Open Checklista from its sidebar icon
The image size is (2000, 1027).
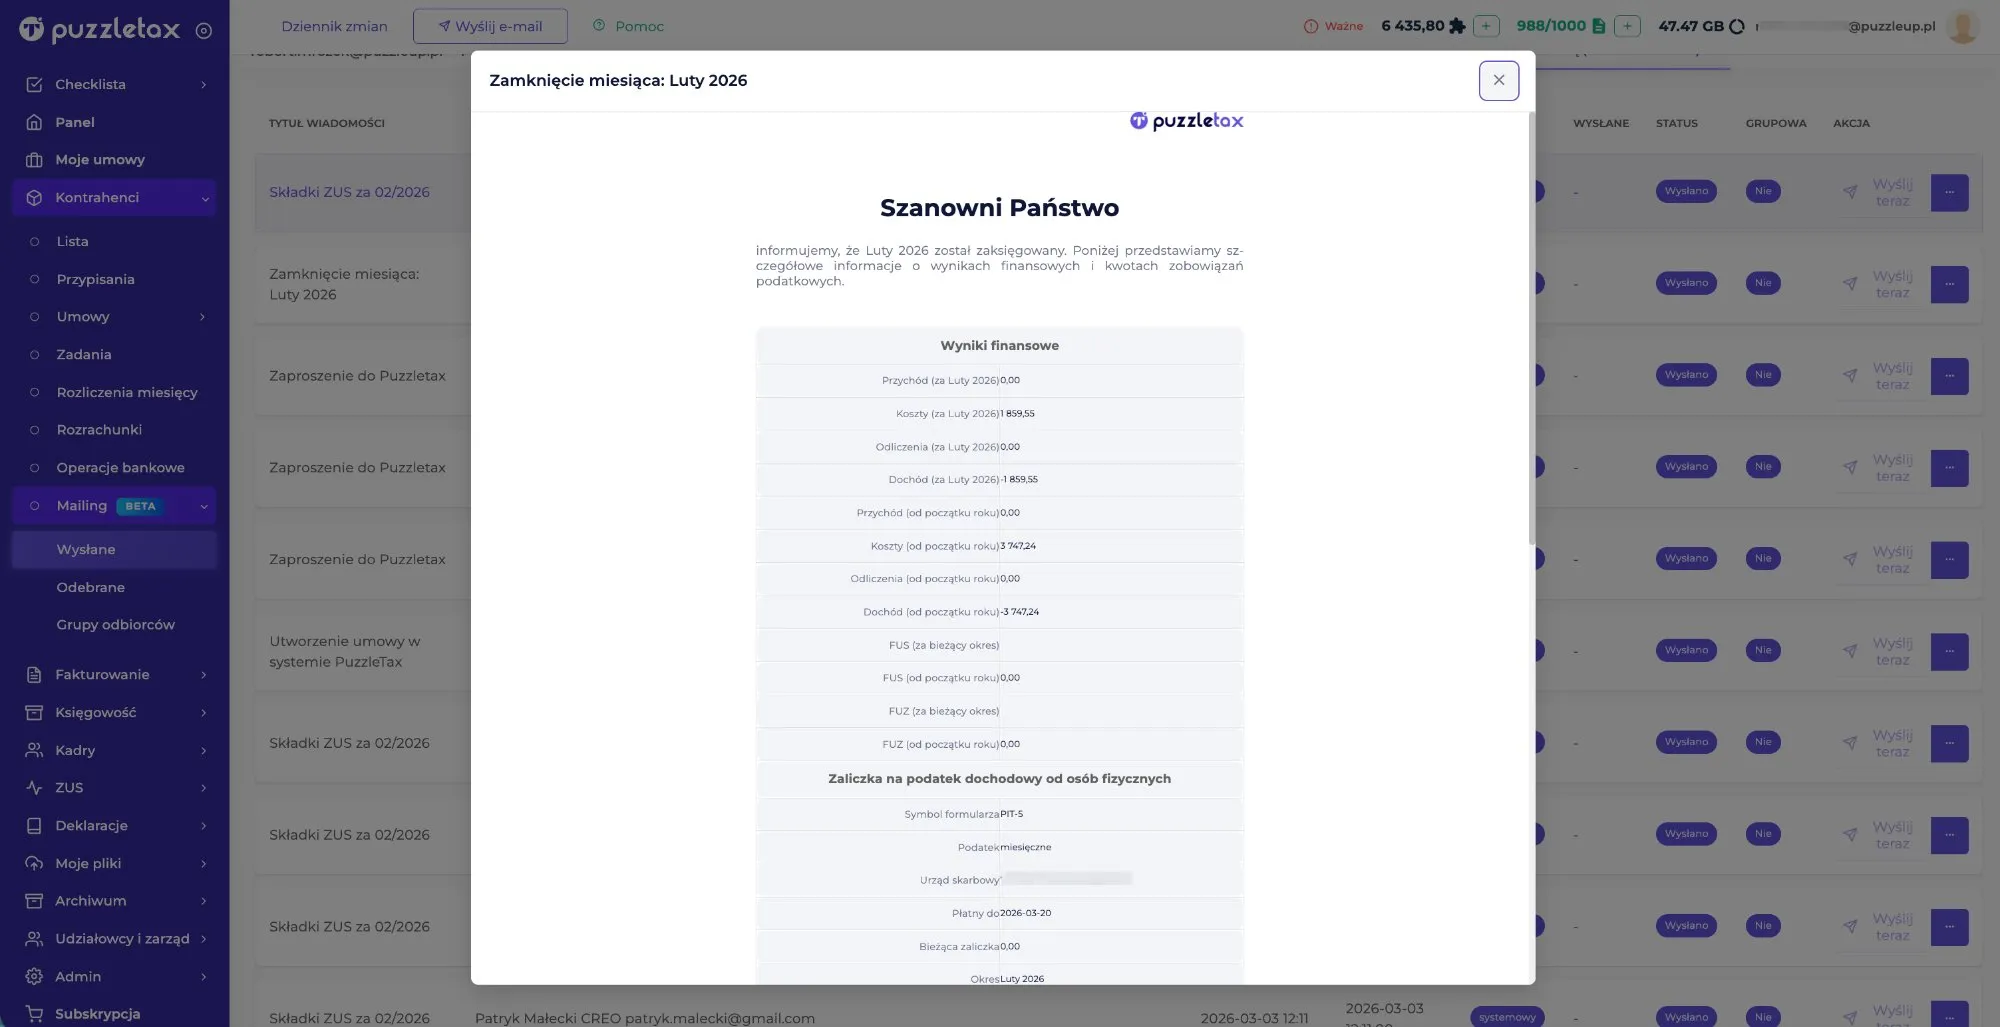click(34, 84)
